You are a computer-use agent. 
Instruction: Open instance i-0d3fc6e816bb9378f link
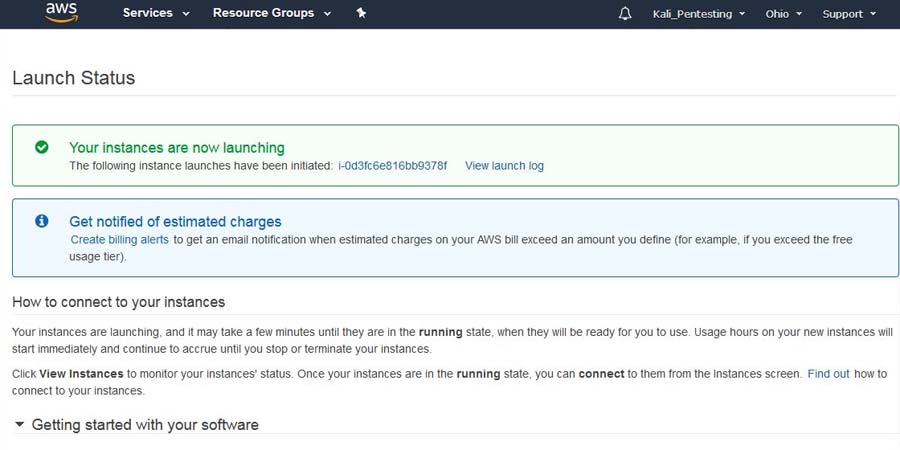[393, 165]
